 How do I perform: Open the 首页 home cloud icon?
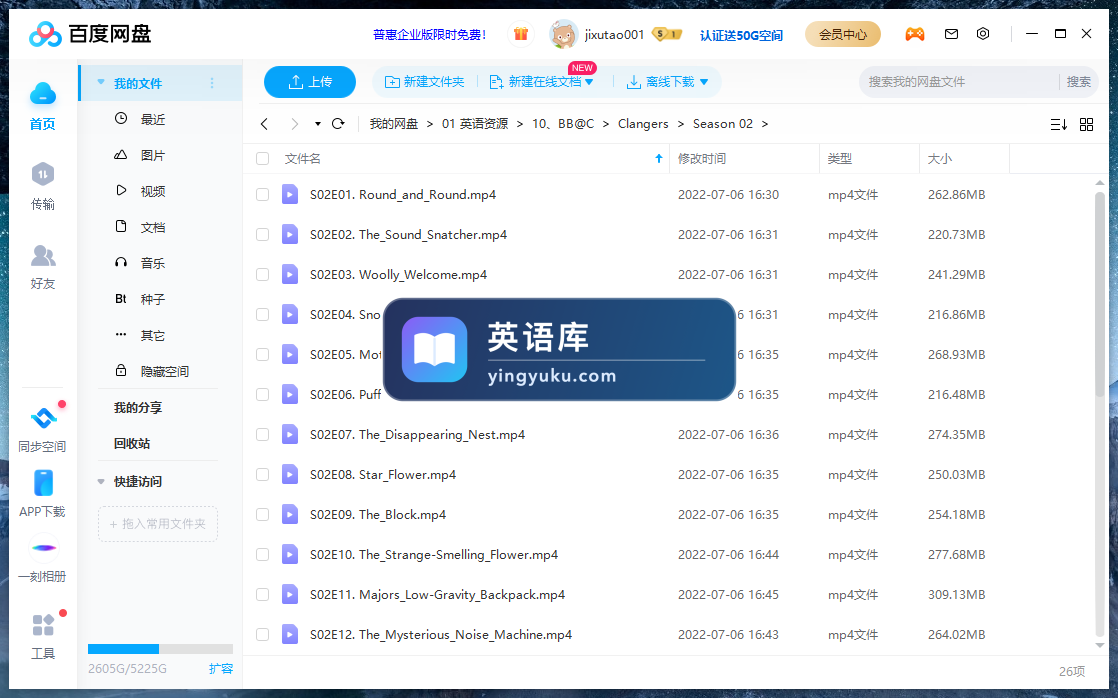43,93
